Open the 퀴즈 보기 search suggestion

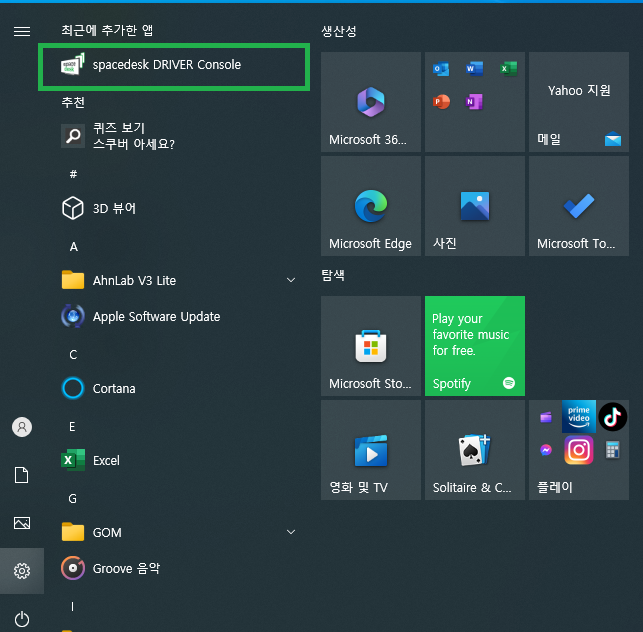coord(174,136)
